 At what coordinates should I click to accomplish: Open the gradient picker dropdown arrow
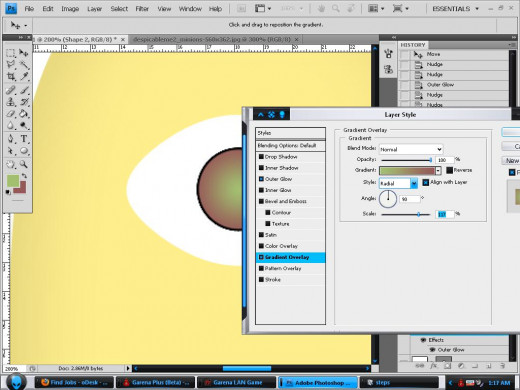coord(438,171)
